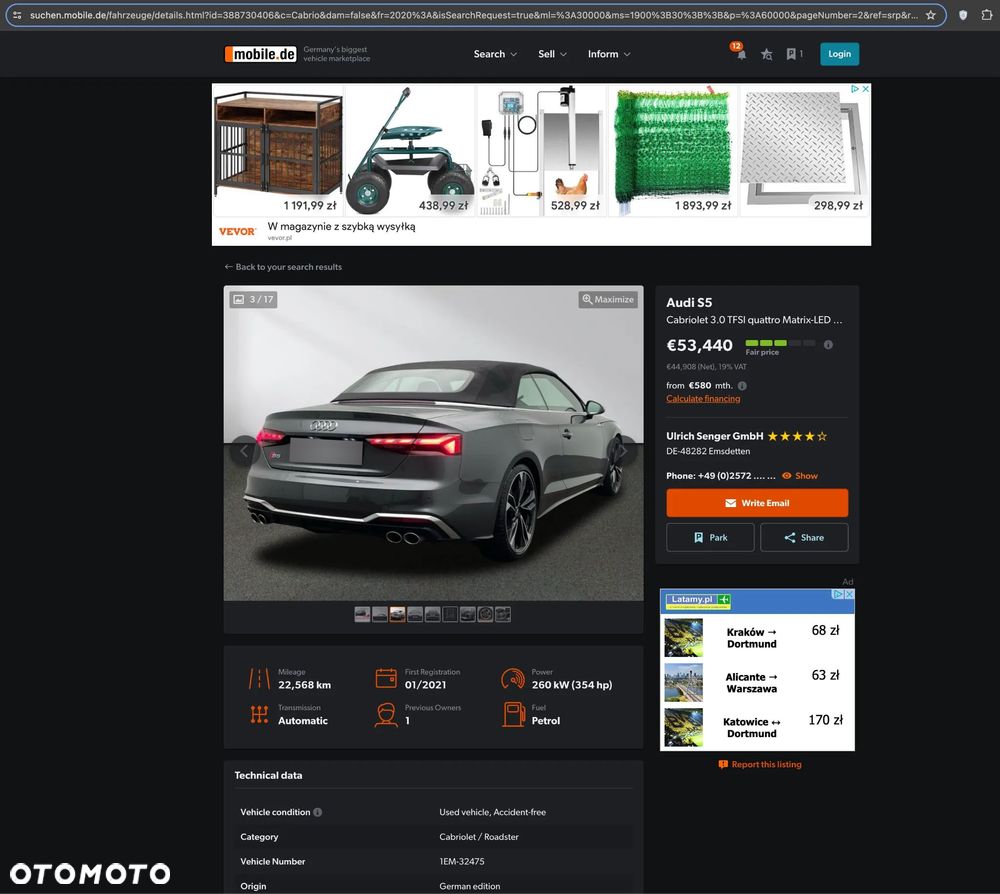
Task: Open the 528,99 zł chicken door ad
Action: coord(541,150)
